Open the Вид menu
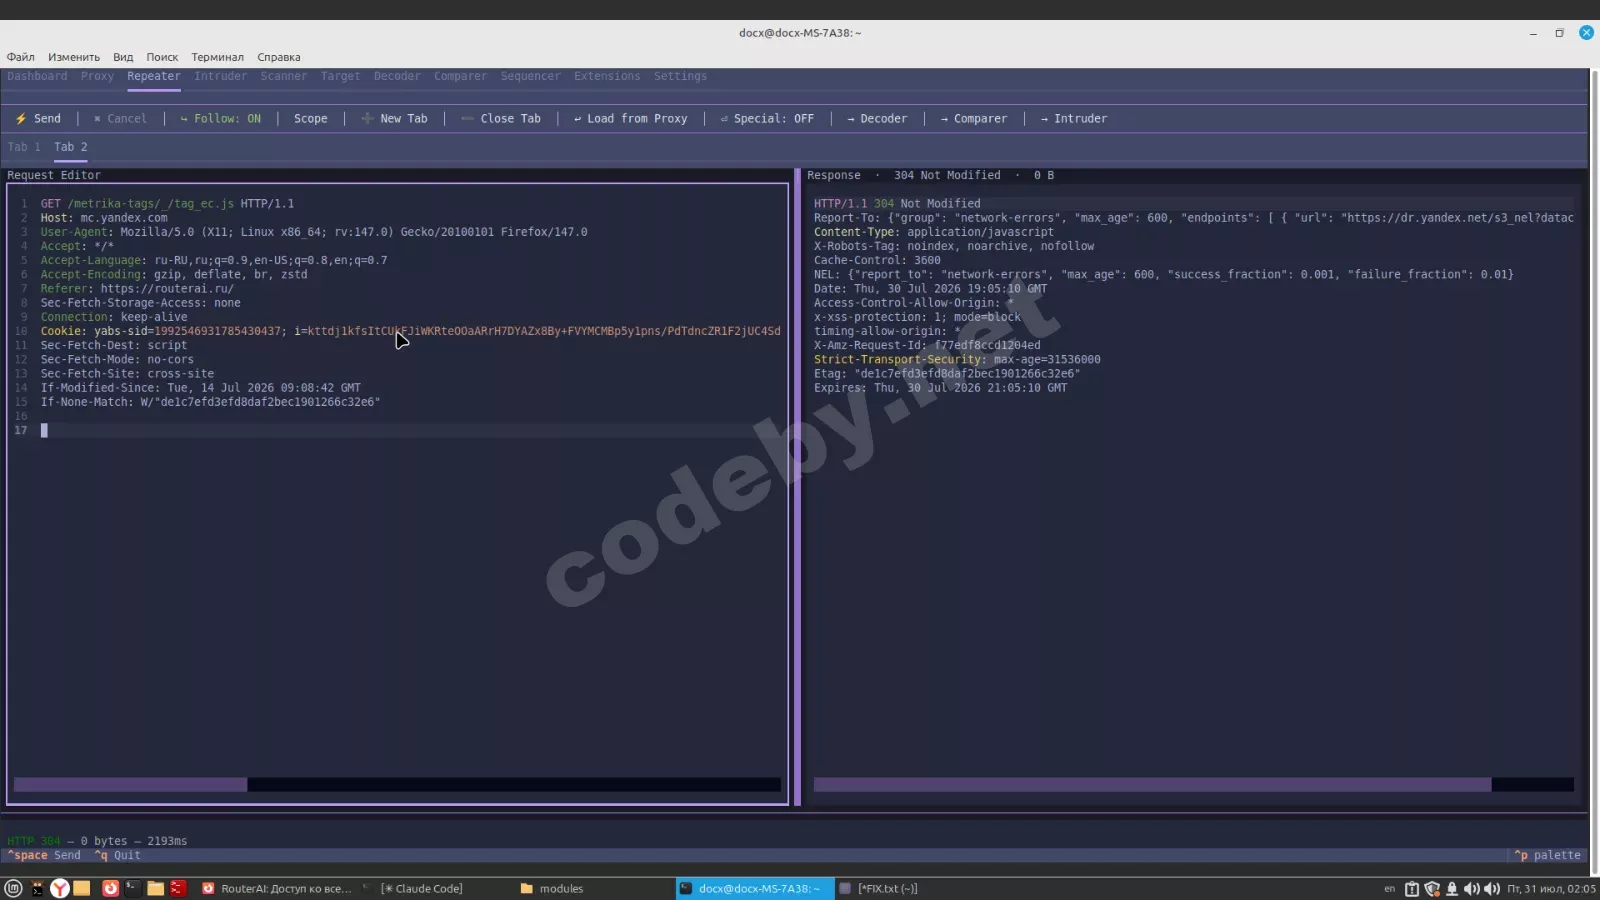Image resolution: width=1600 pixels, height=900 pixels. [x=123, y=57]
